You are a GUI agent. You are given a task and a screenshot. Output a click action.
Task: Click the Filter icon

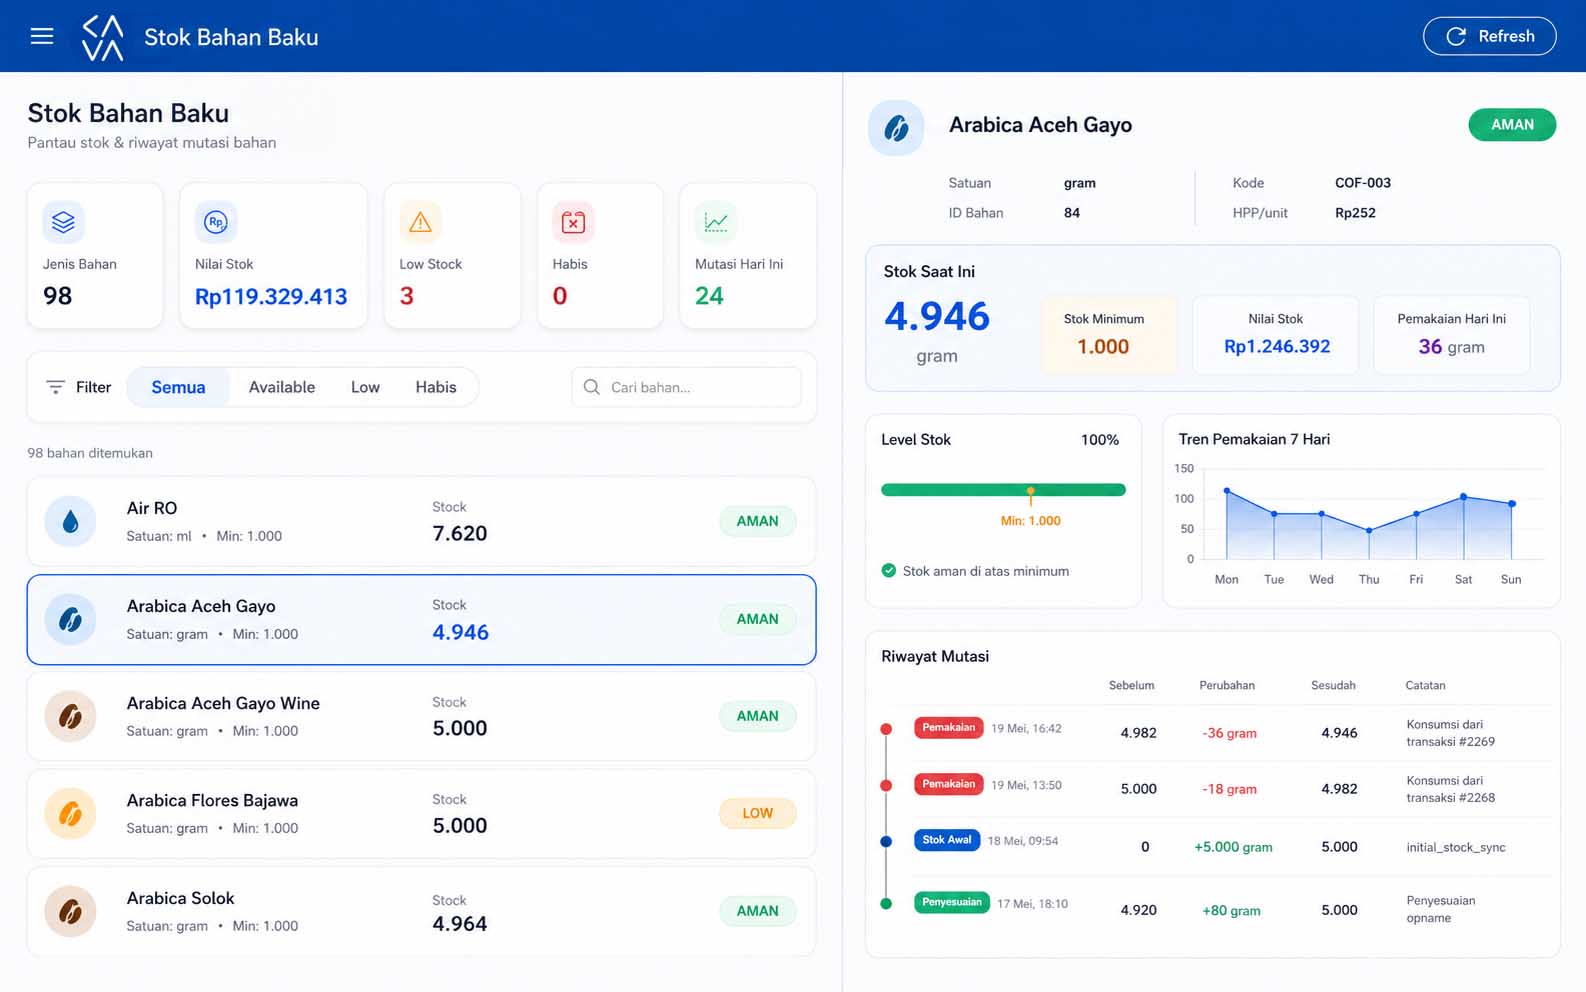55,387
